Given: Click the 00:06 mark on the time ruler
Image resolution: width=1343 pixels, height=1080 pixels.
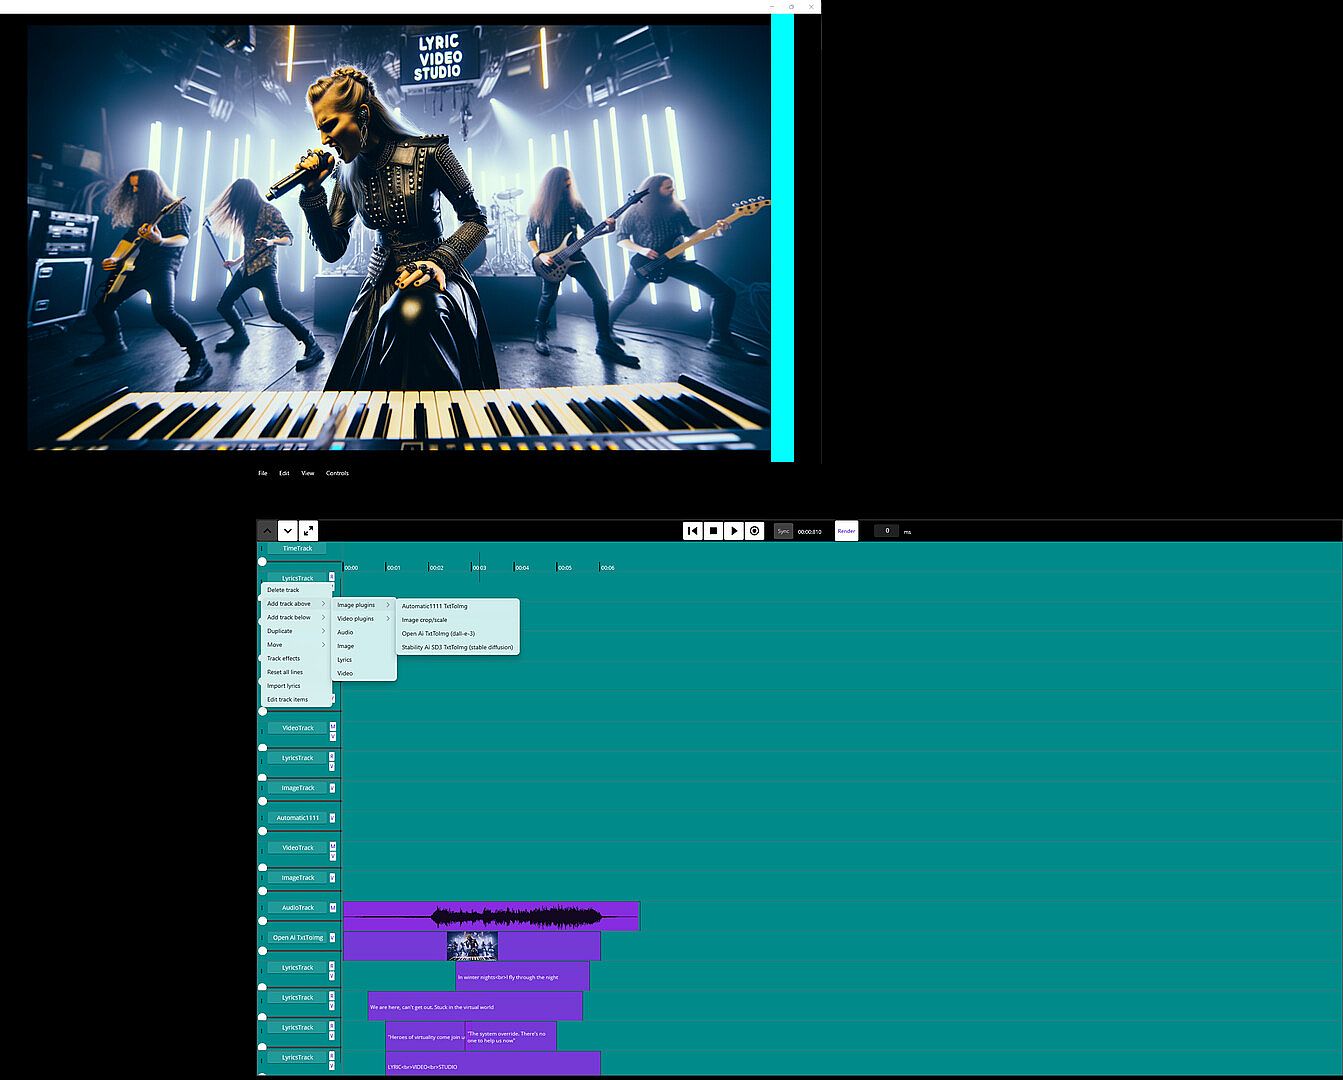Looking at the screenshot, I should [608, 568].
